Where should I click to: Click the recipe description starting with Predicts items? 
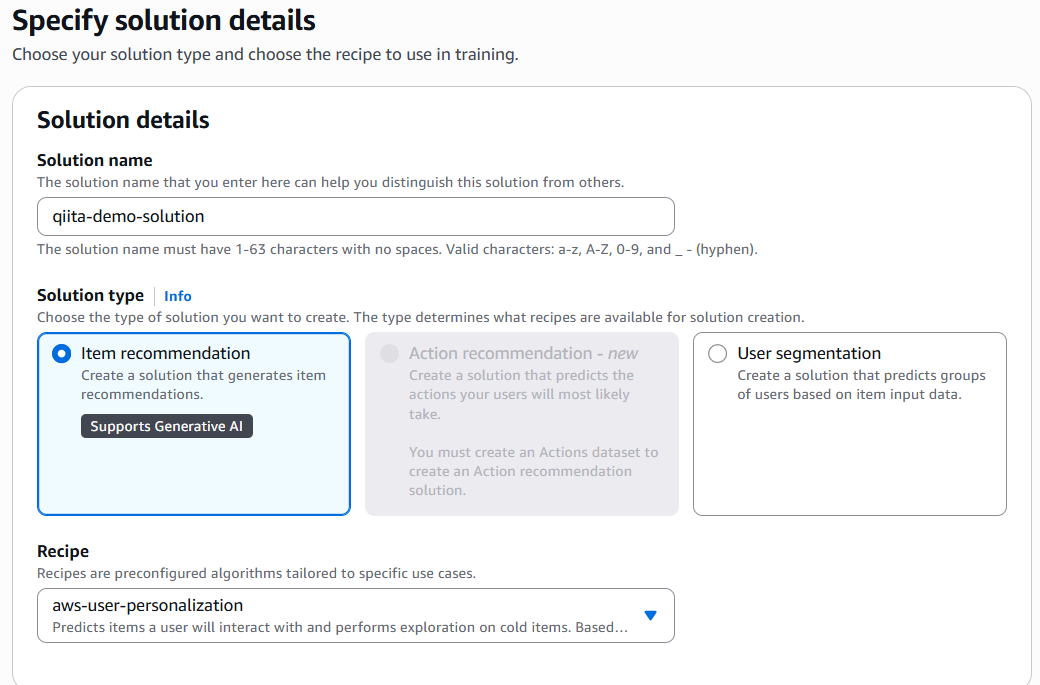(x=340, y=627)
